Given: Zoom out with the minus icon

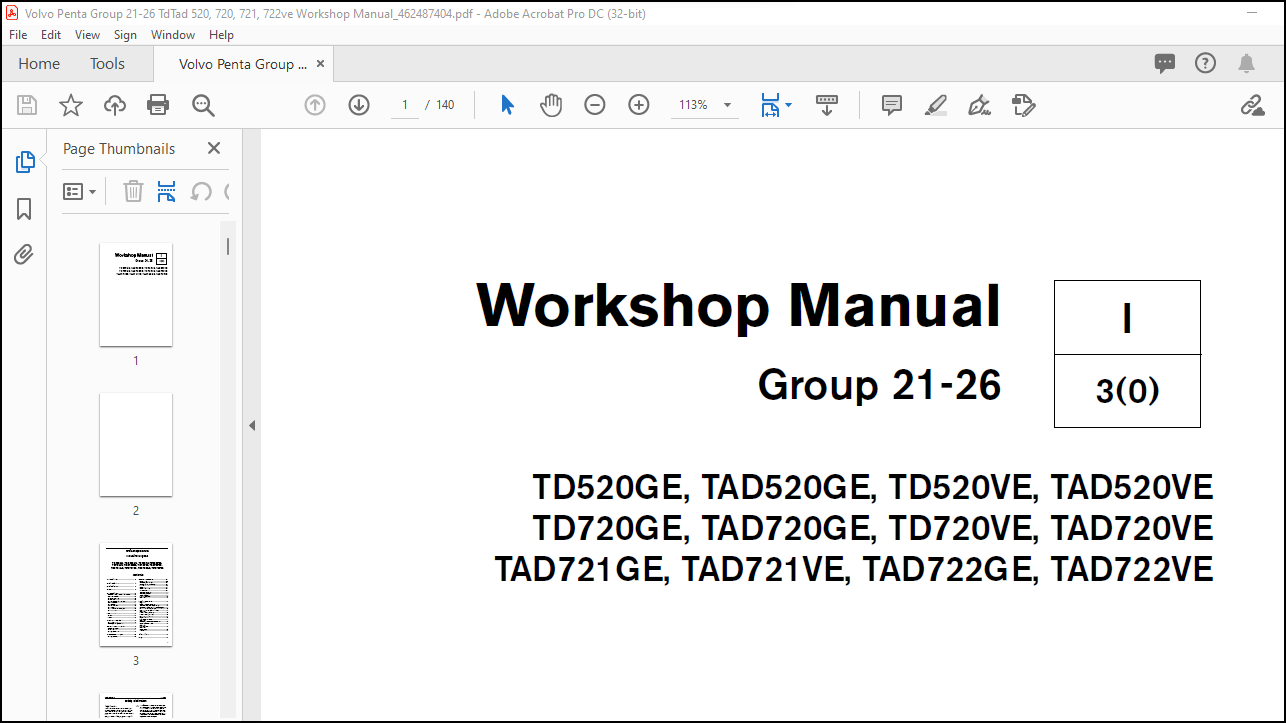Looking at the screenshot, I should pyautogui.click(x=595, y=105).
